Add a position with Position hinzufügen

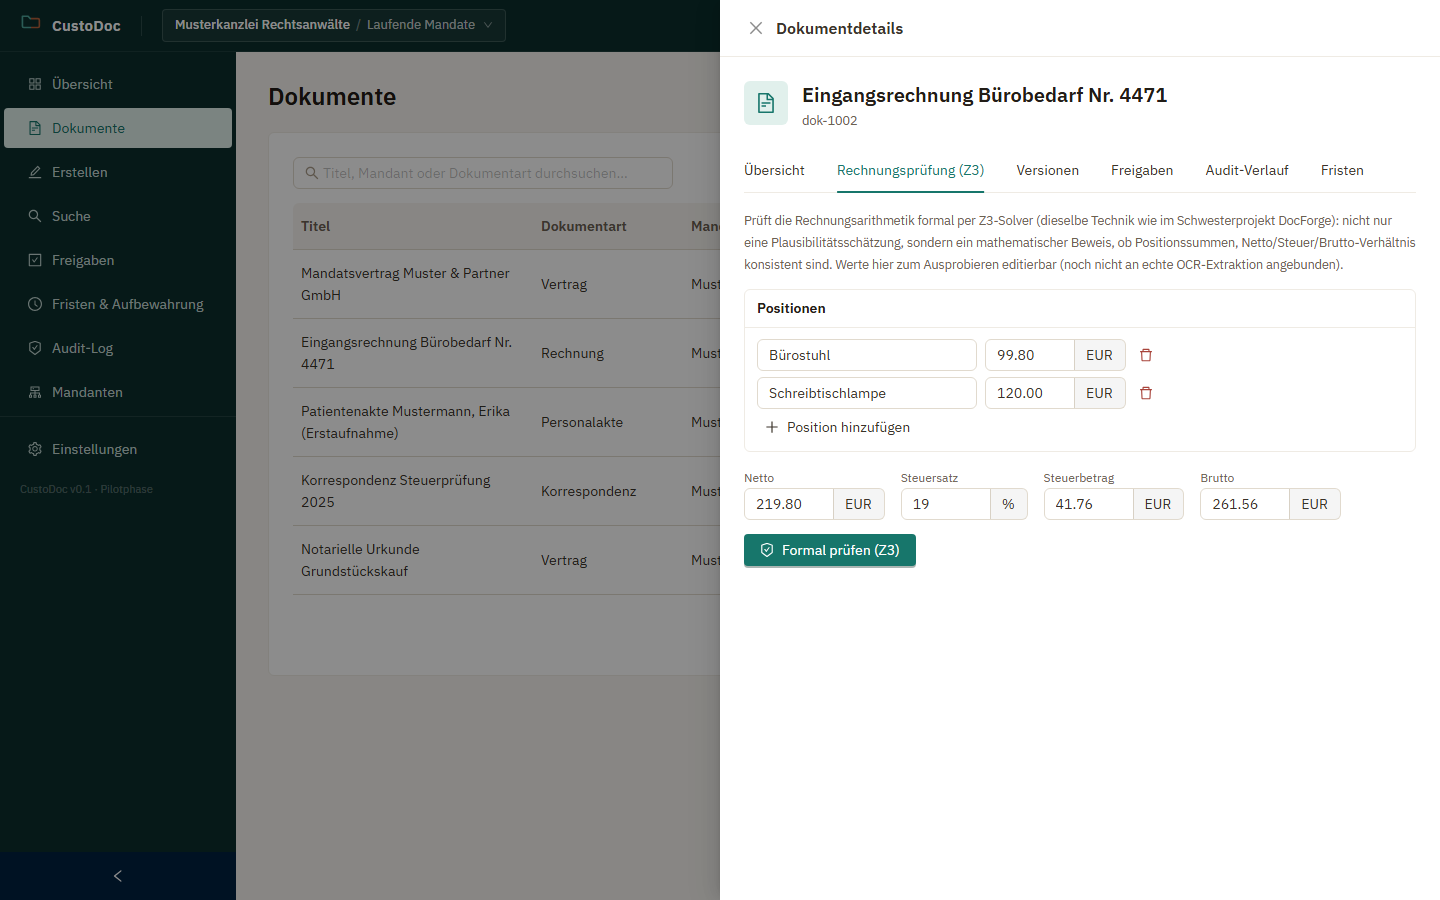(x=838, y=427)
